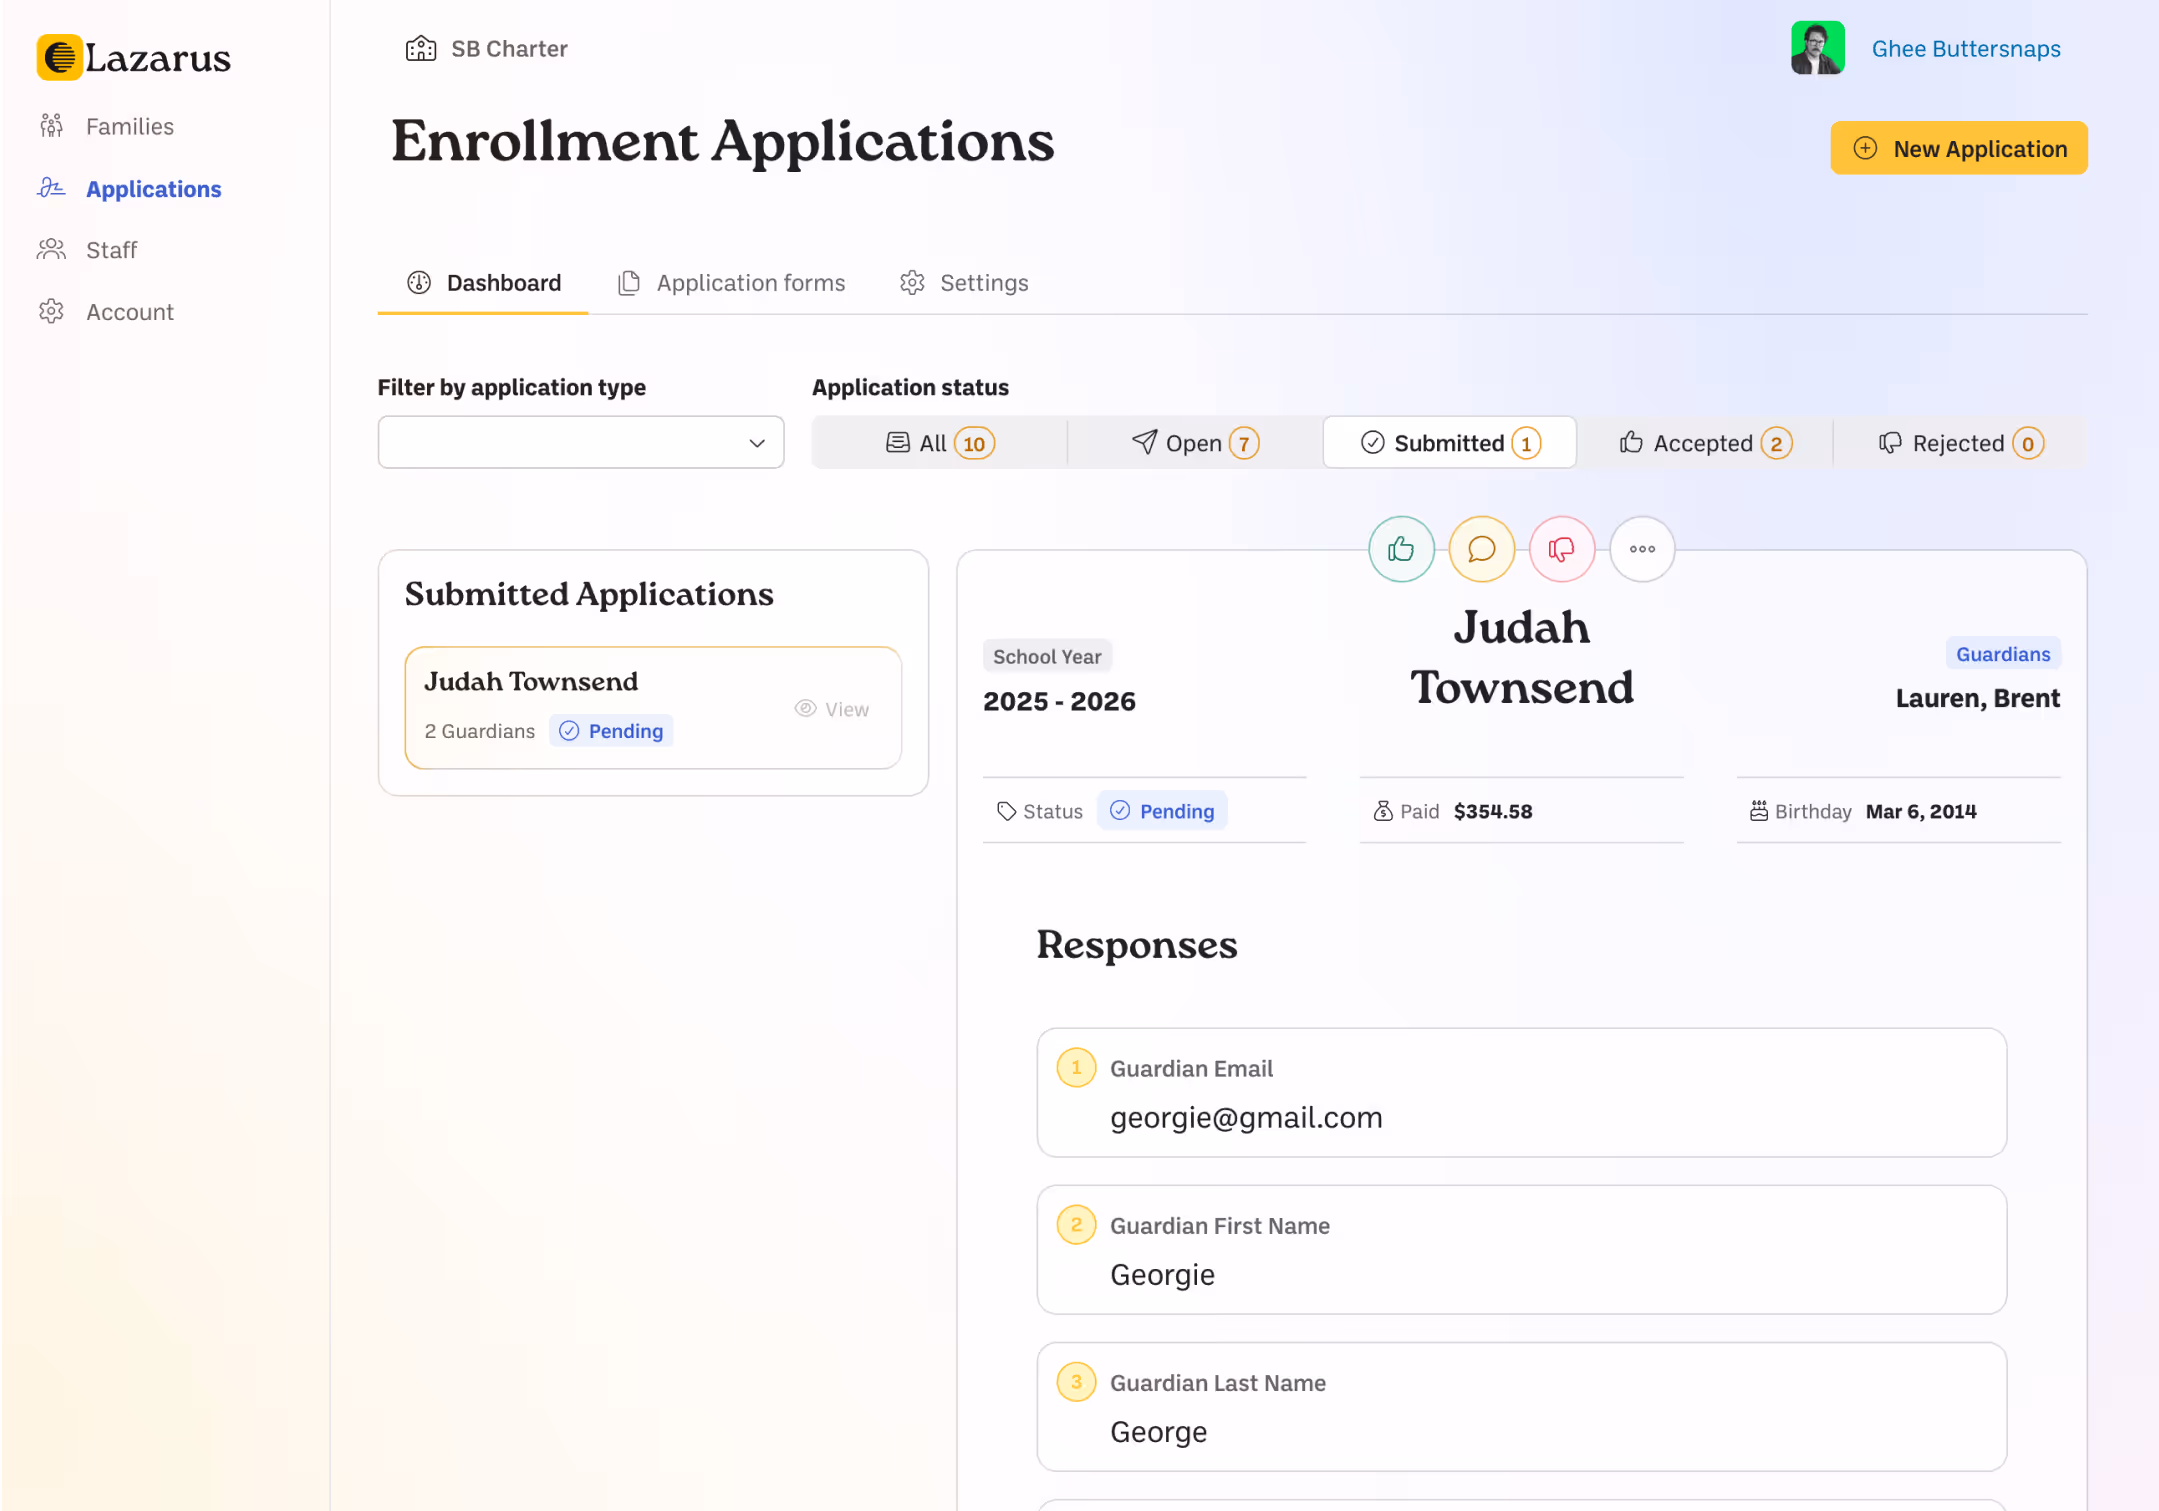Open more options via the ellipsis icon
This screenshot has width=2159, height=1511.
click(x=1641, y=549)
